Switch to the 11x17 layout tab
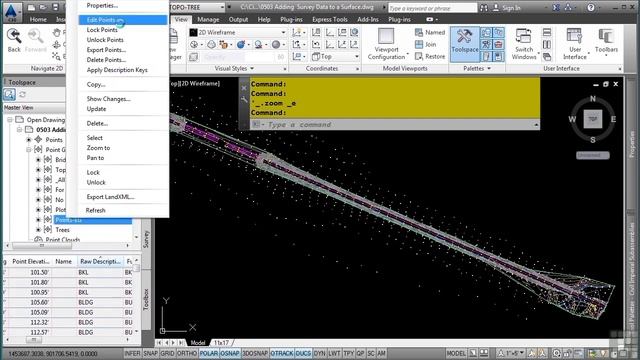 [222, 342]
